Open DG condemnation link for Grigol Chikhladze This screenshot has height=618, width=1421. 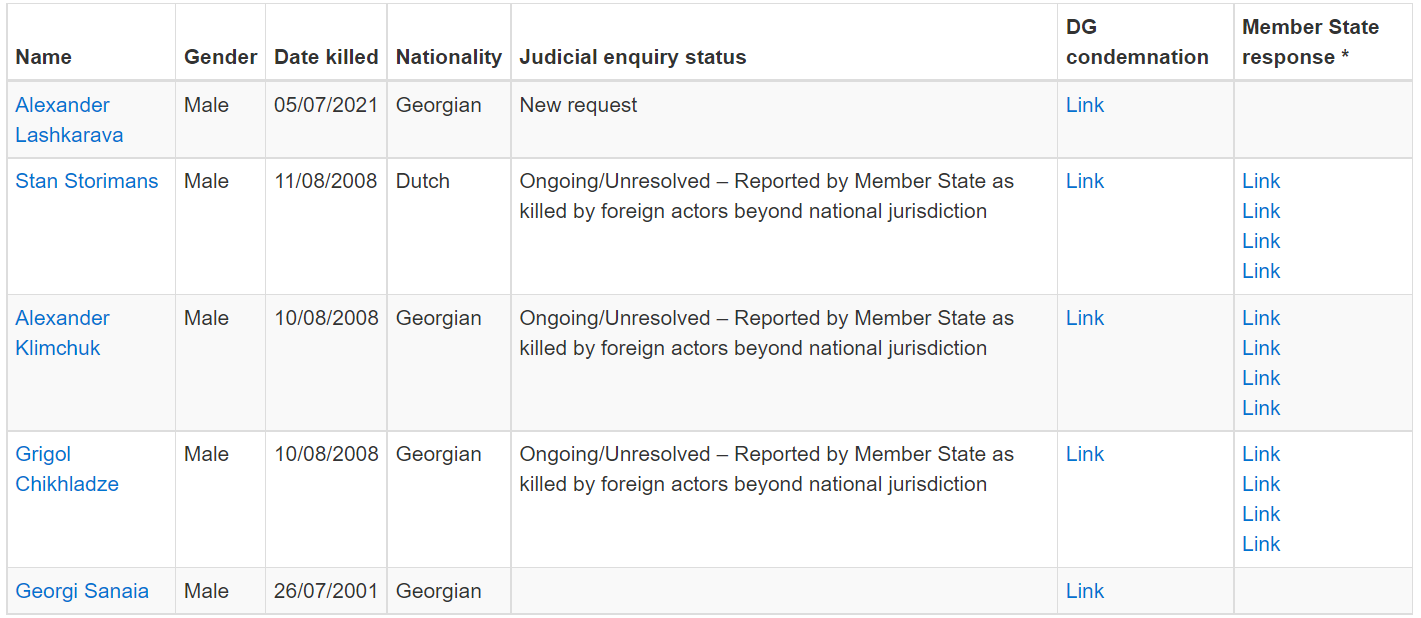click(x=1085, y=454)
